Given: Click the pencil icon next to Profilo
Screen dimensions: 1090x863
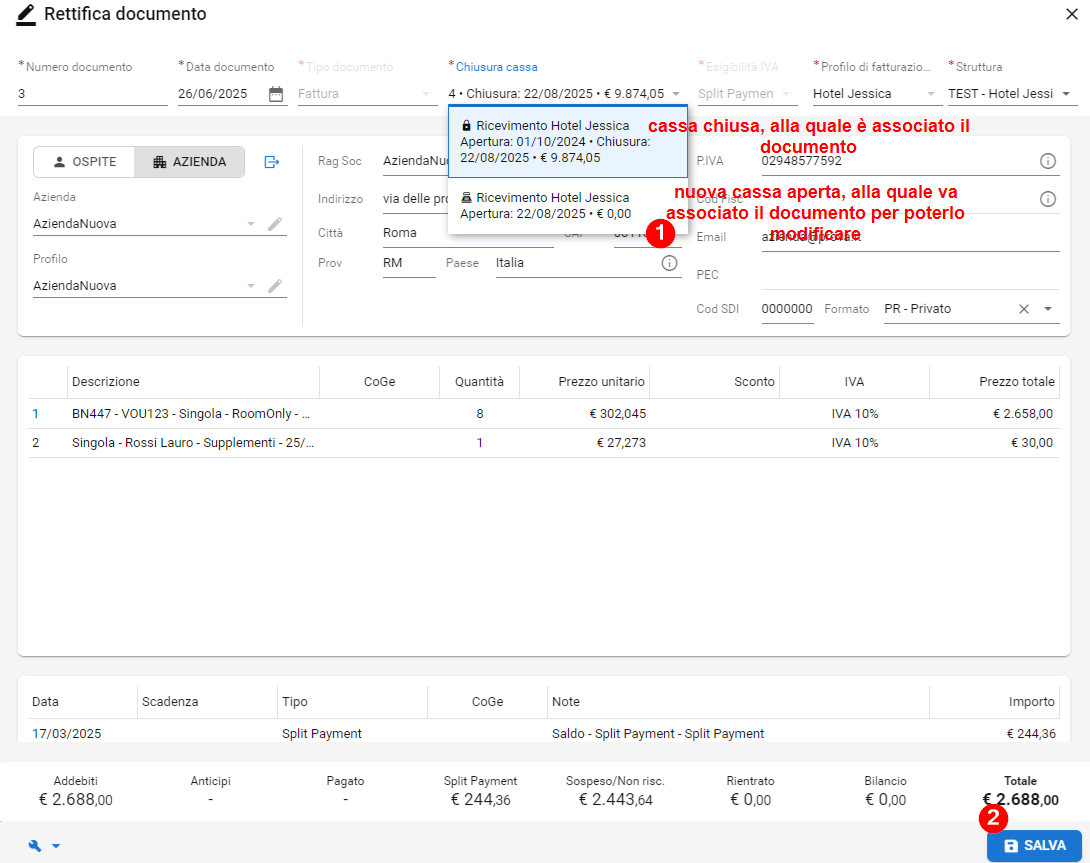Looking at the screenshot, I should pyautogui.click(x=275, y=286).
